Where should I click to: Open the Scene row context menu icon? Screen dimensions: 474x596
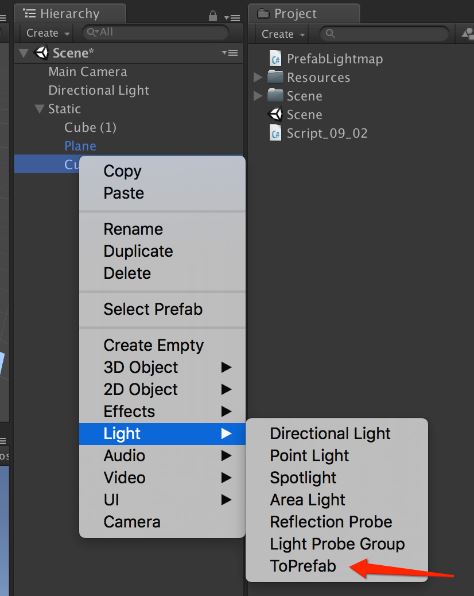(230, 53)
